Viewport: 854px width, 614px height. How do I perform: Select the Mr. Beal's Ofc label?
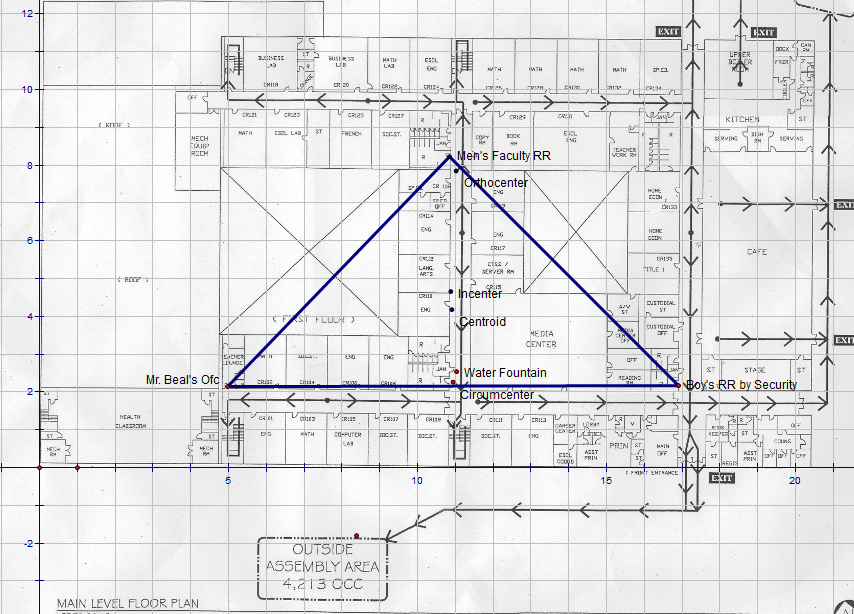coord(182,380)
